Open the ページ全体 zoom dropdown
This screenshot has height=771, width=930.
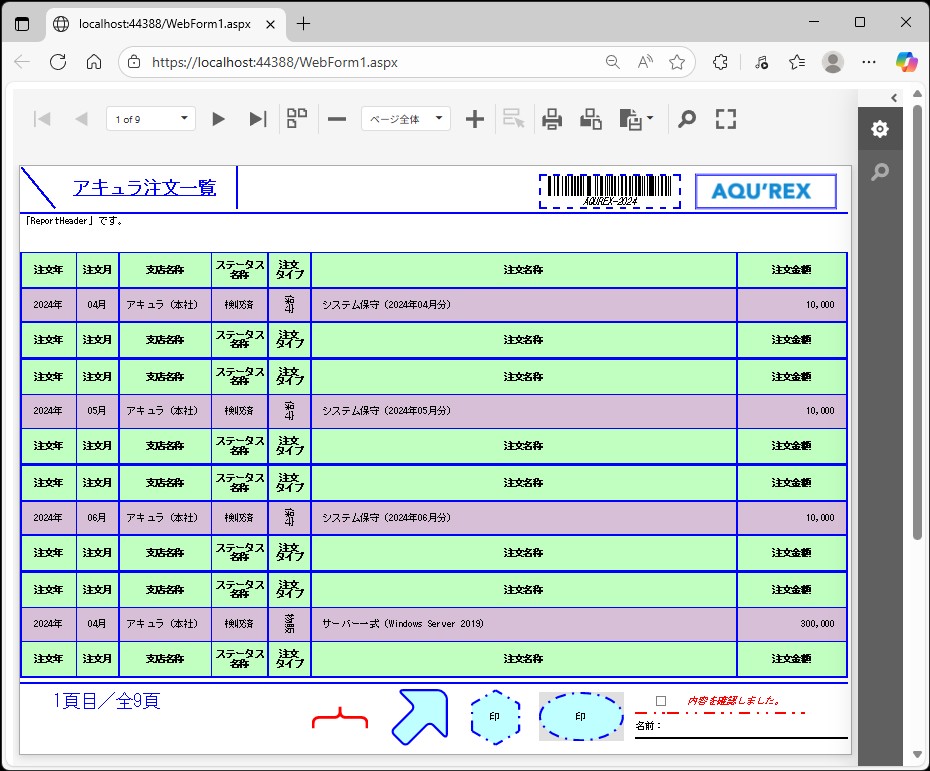click(x=405, y=119)
